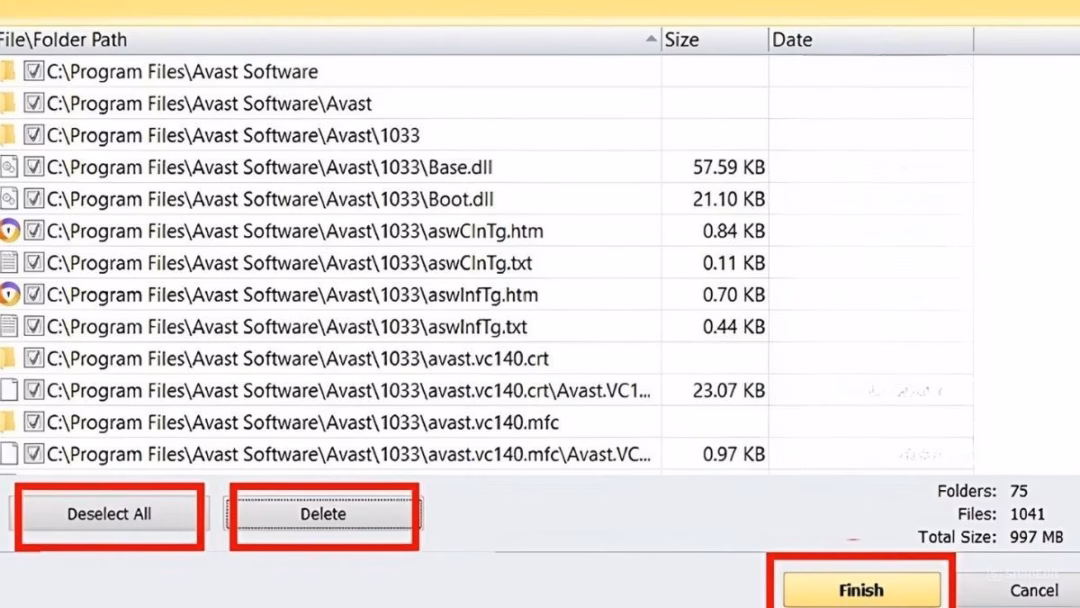The width and height of the screenshot is (1080, 608).
Task: Click the Files count value 1041
Action: (1027, 514)
